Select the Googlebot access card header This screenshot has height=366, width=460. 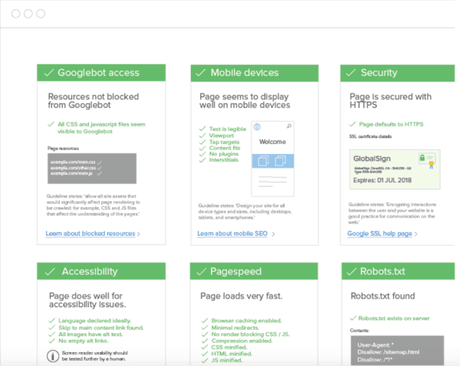coord(101,73)
